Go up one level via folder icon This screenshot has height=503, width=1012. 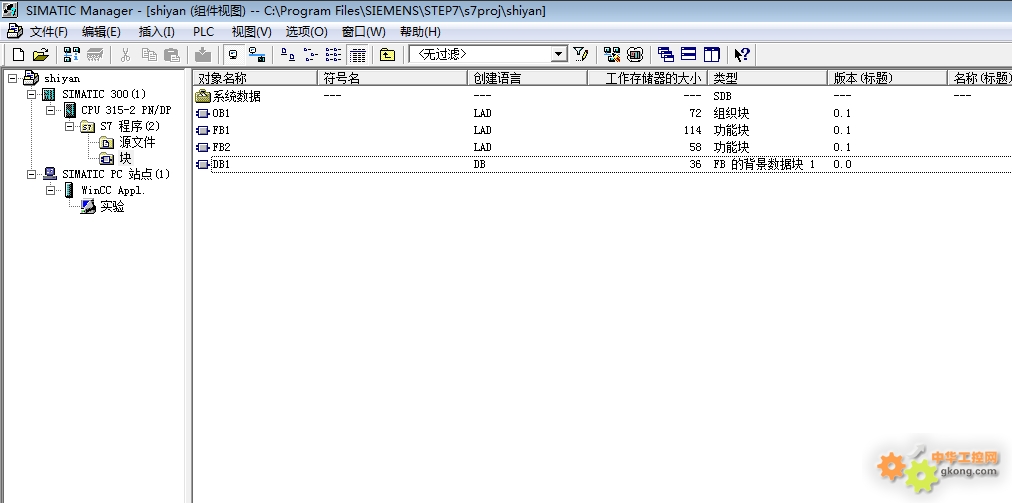pyautogui.click(x=387, y=55)
